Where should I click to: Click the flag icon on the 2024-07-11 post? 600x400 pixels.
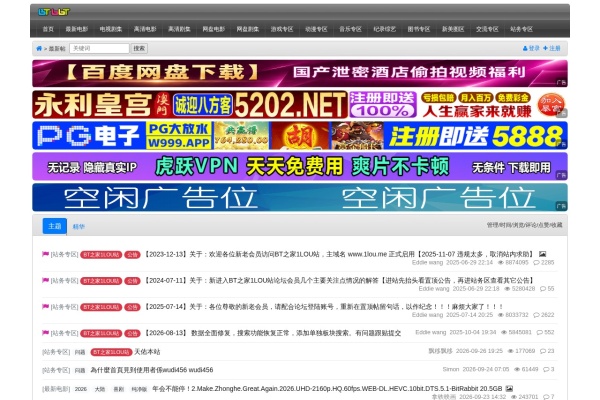click(x=46, y=280)
